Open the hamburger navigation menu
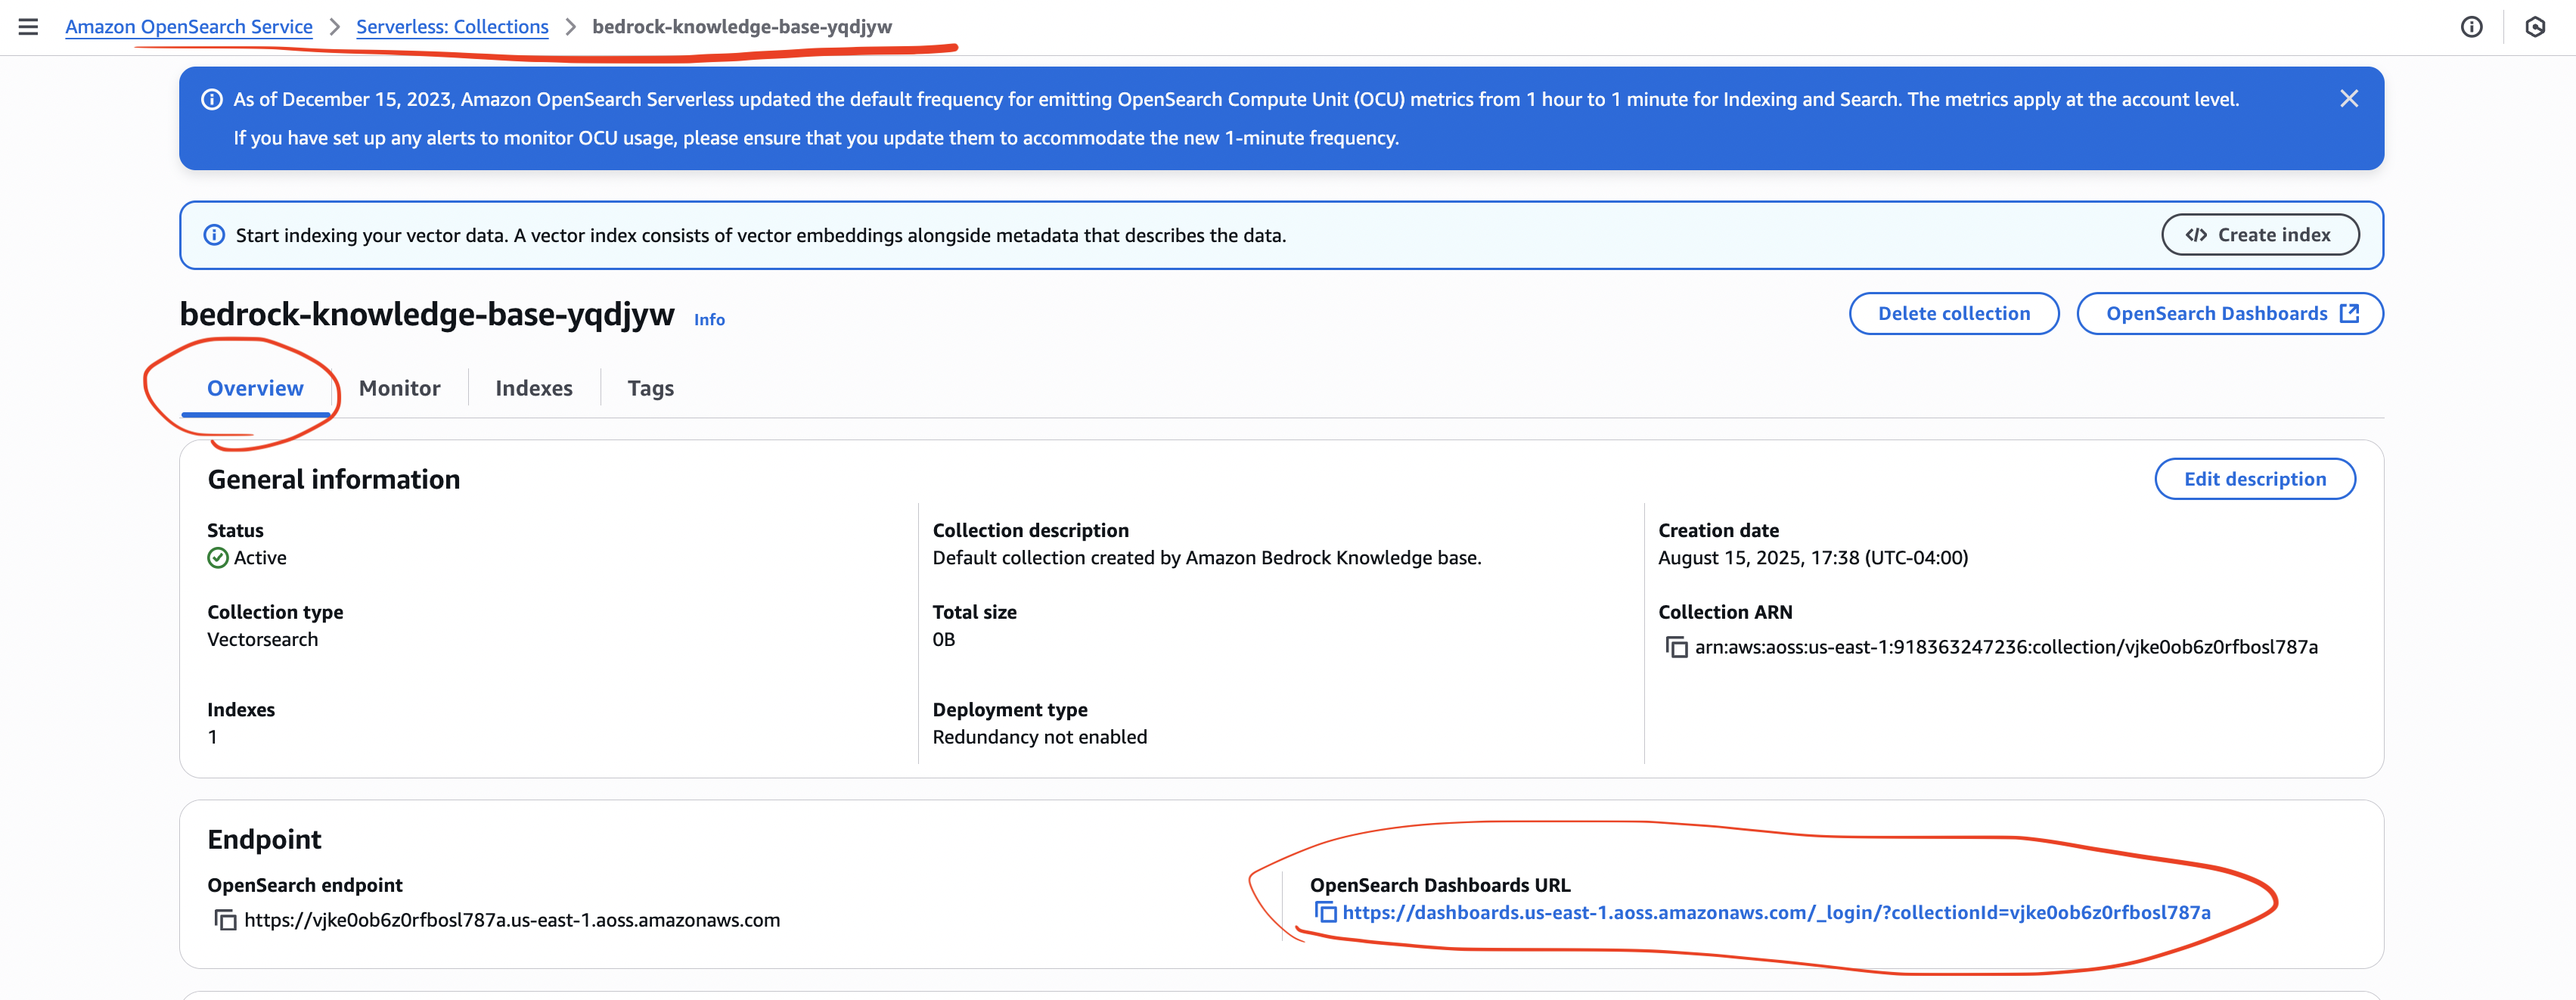The width and height of the screenshot is (2576, 1000). pyautogui.click(x=28, y=27)
